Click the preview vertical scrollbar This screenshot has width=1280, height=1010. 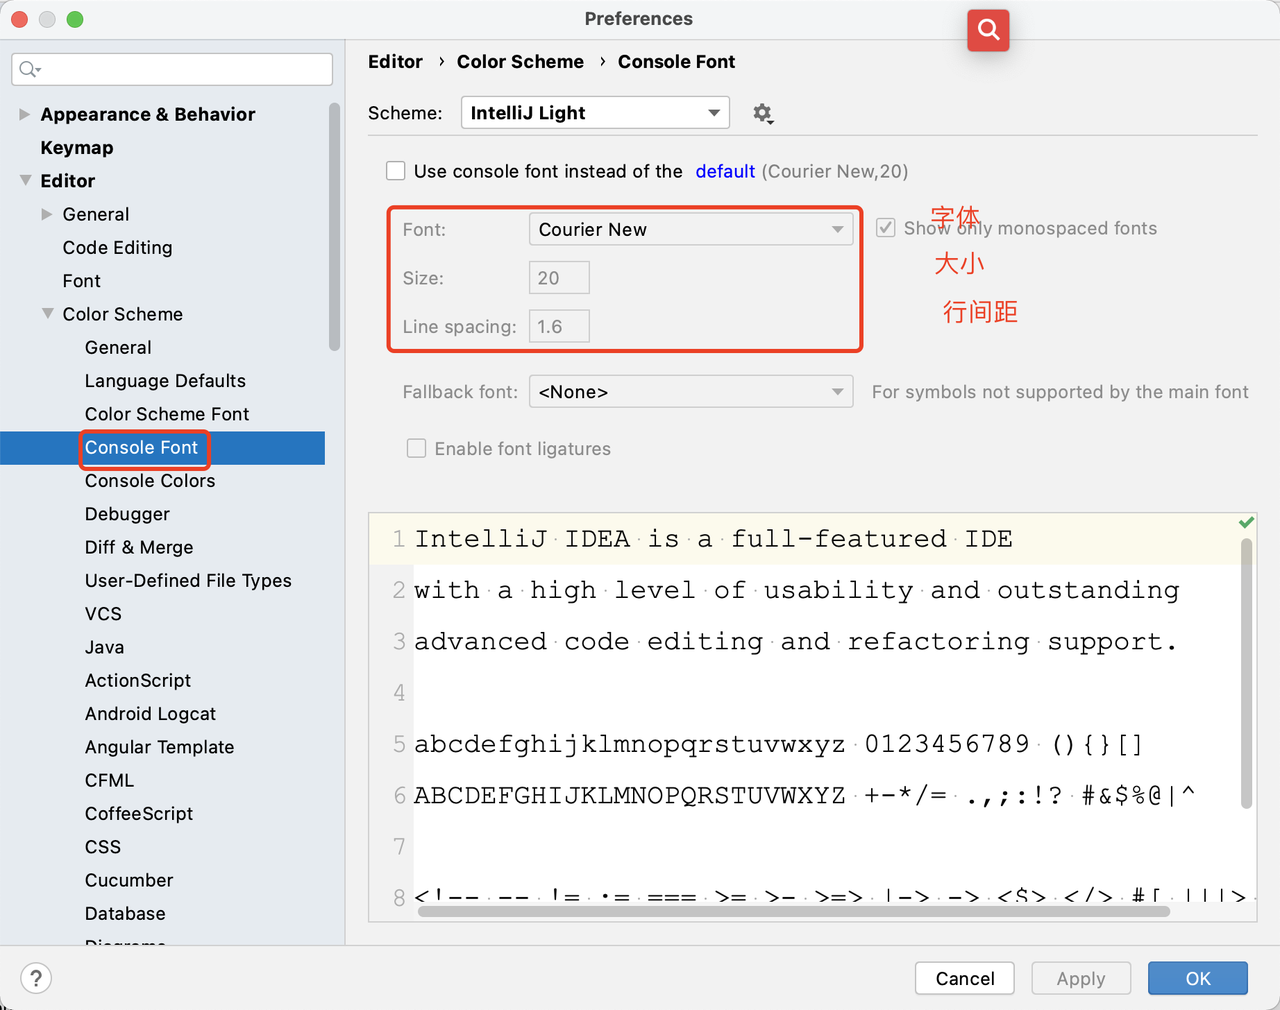pos(1246,673)
